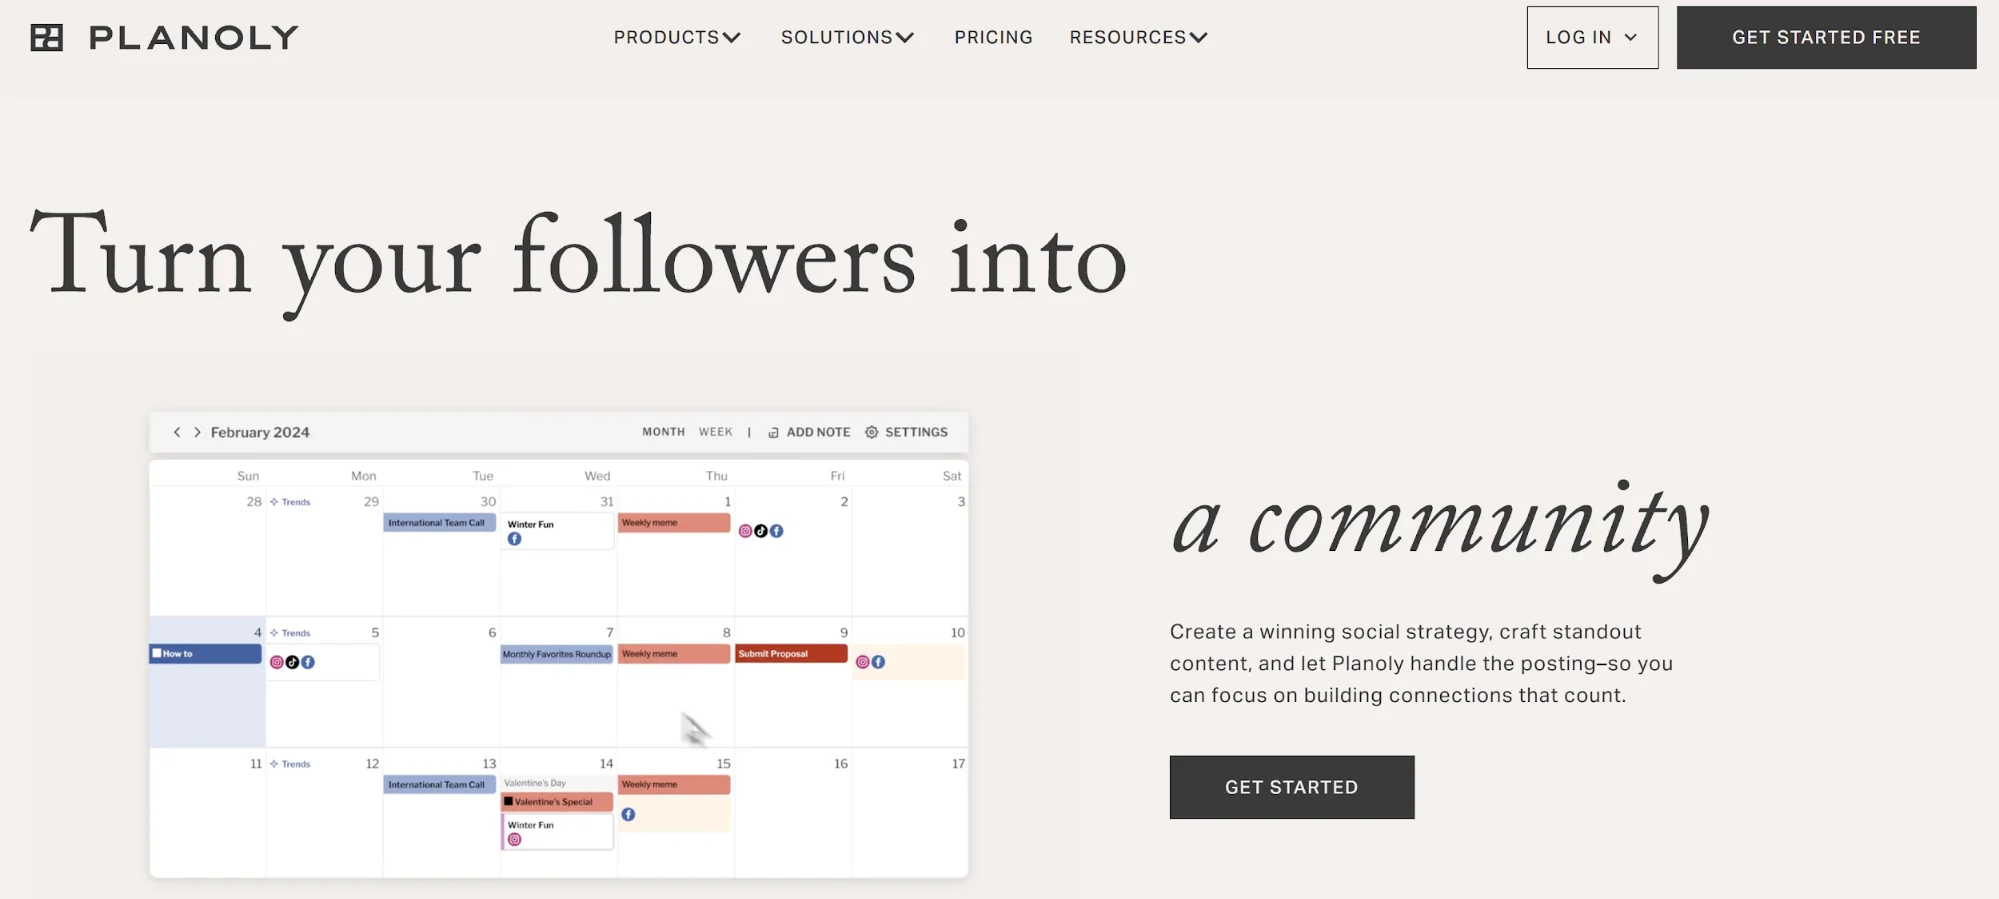Open Settings via the gear icon
1999x899 pixels.
(x=872, y=432)
